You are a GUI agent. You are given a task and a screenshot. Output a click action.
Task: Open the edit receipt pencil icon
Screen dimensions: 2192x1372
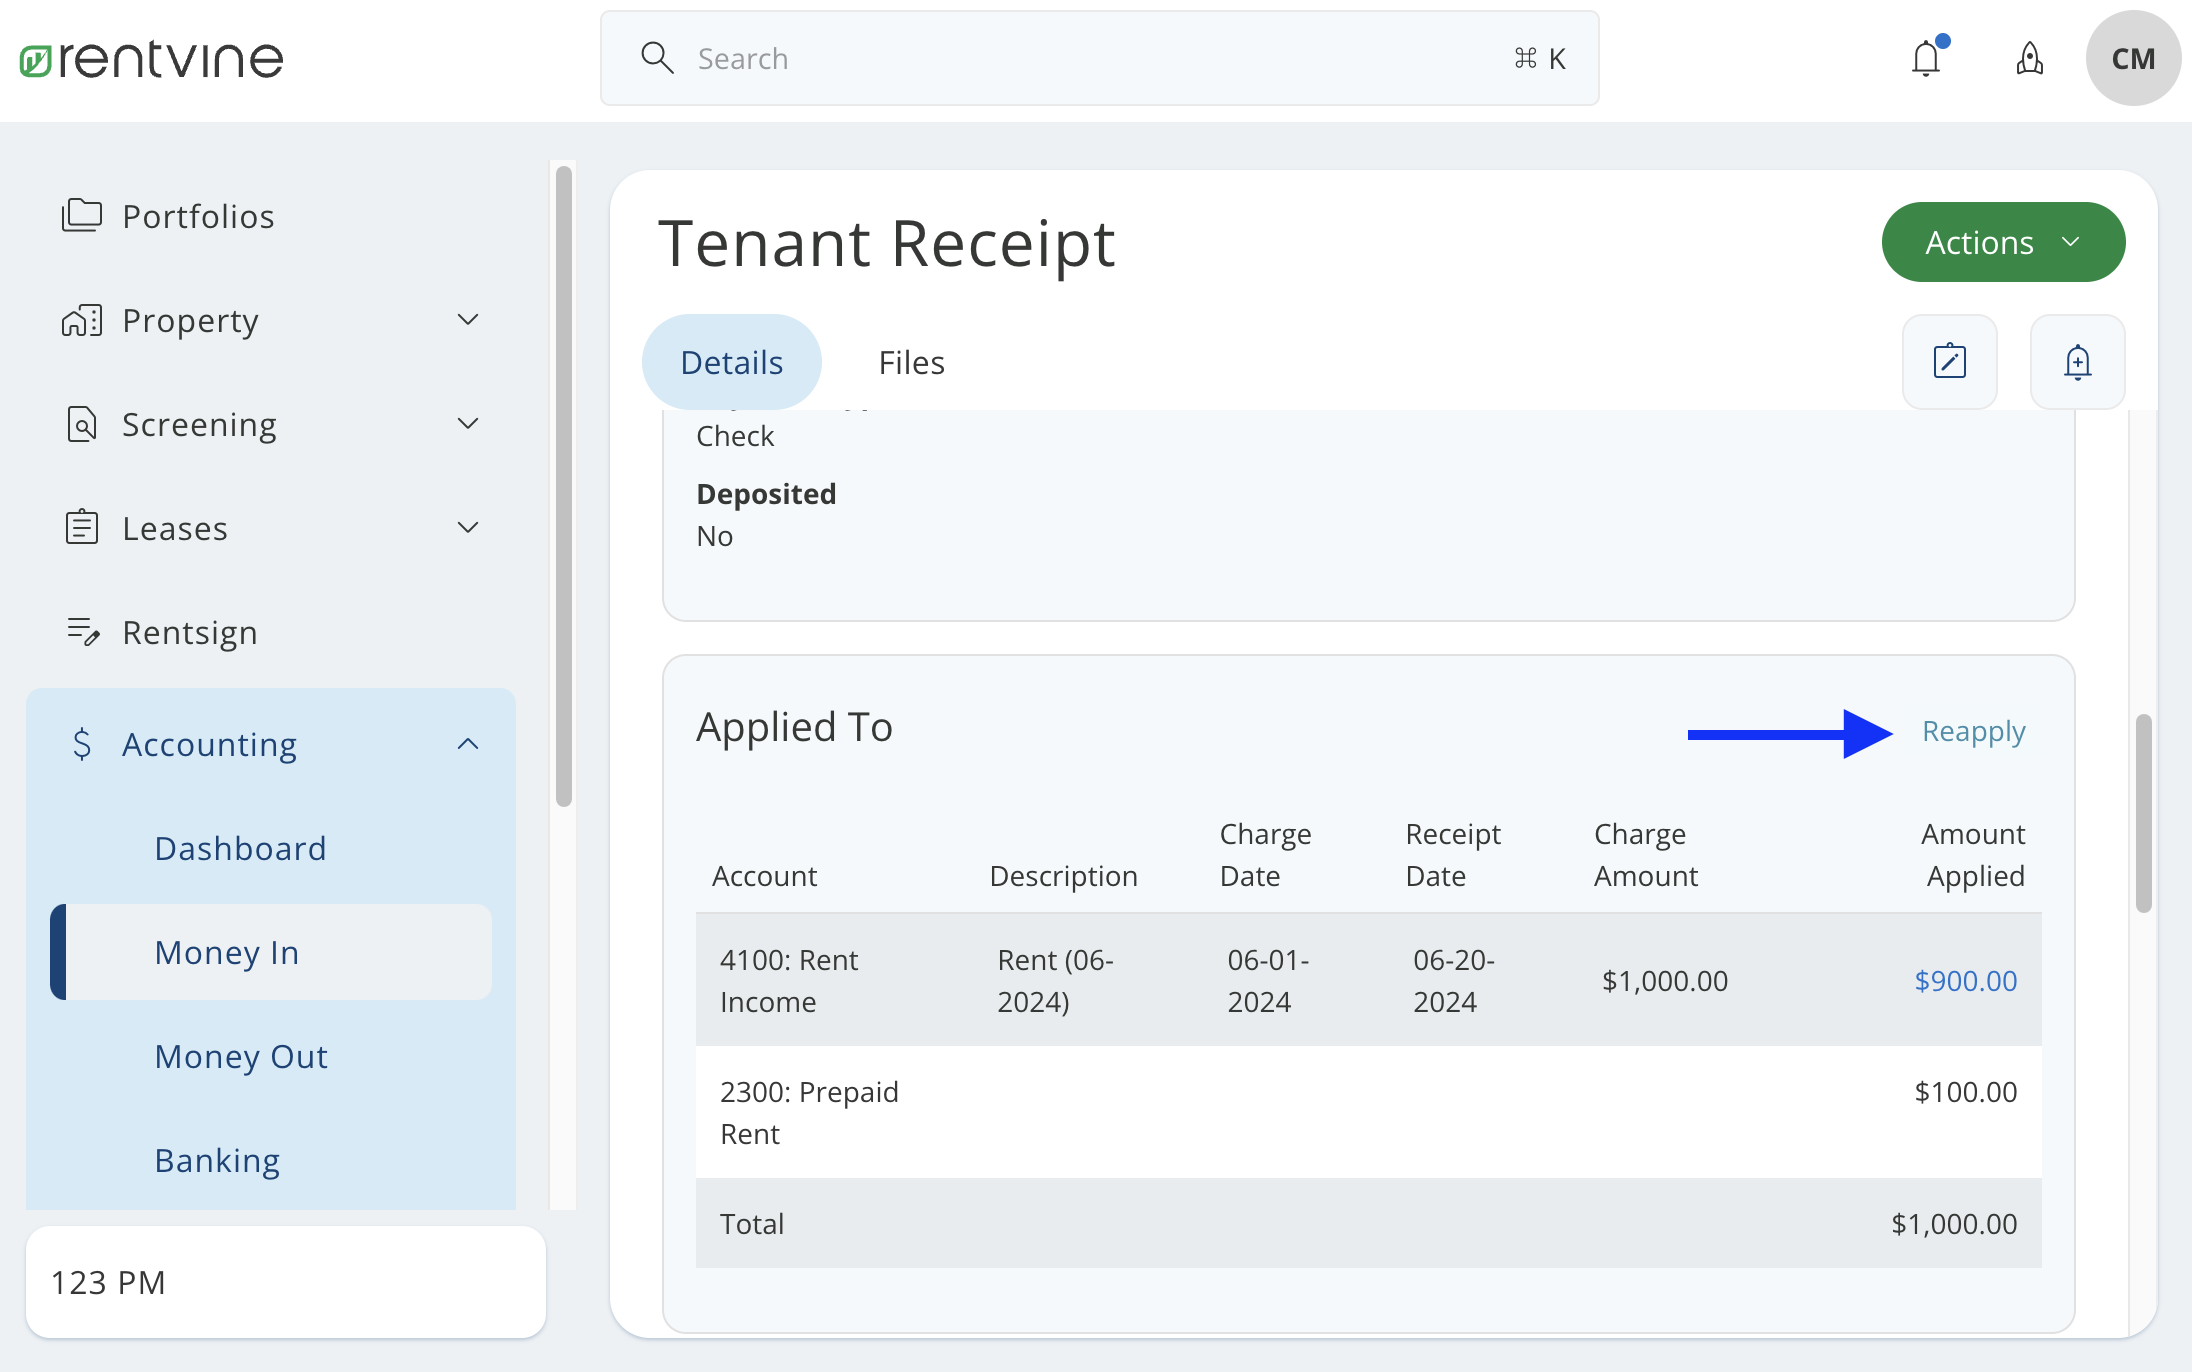coord(1949,362)
